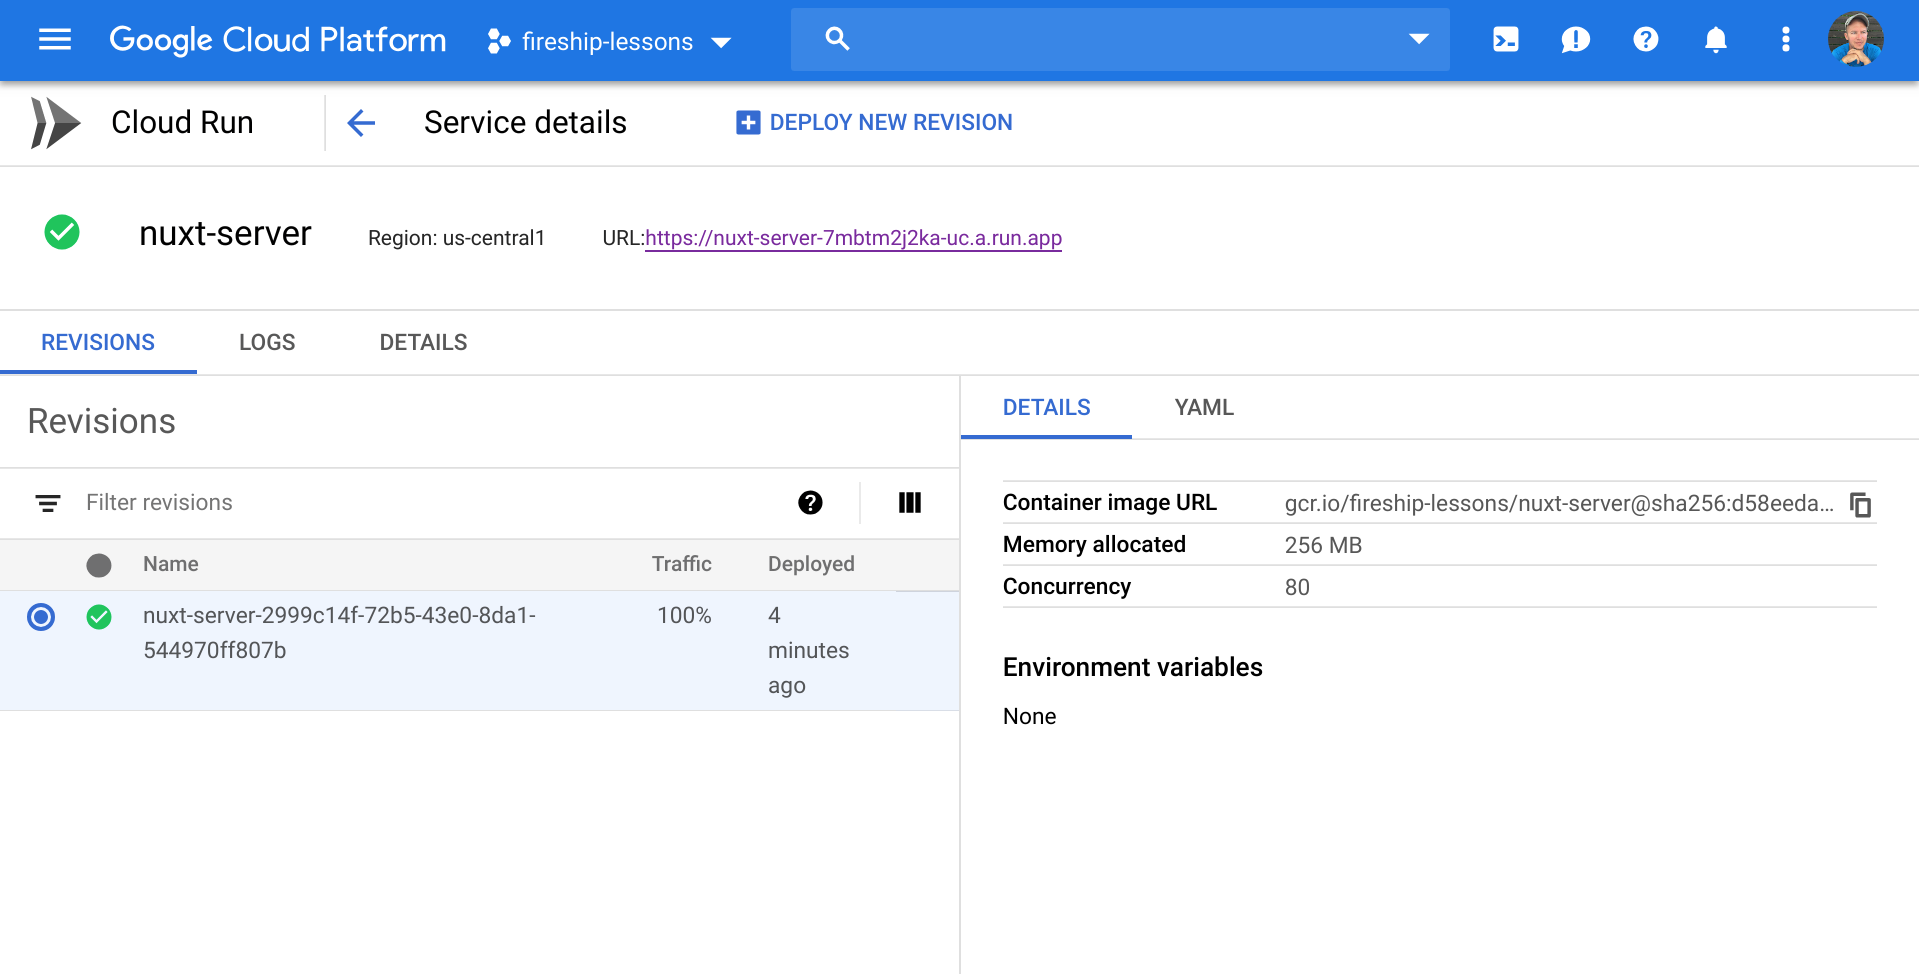Screen dimensions: 1919x974
Task: Click the revisions filter help icon
Action: [x=810, y=503]
